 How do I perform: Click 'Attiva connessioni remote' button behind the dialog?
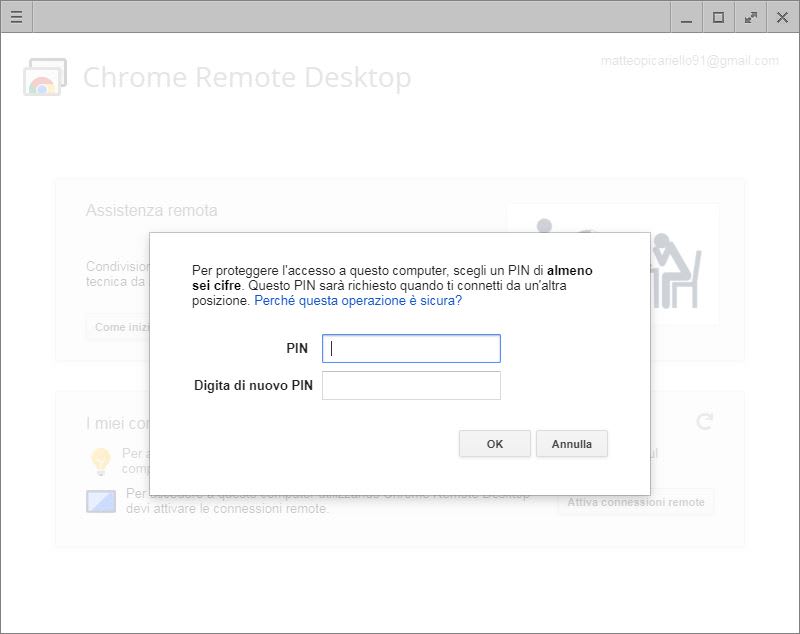(636, 502)
